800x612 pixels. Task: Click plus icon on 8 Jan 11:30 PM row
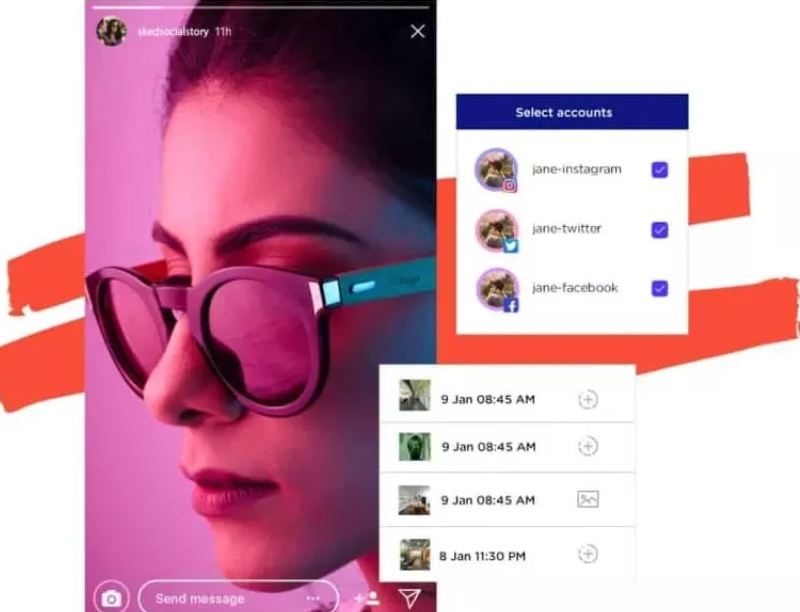click(588, 554)
